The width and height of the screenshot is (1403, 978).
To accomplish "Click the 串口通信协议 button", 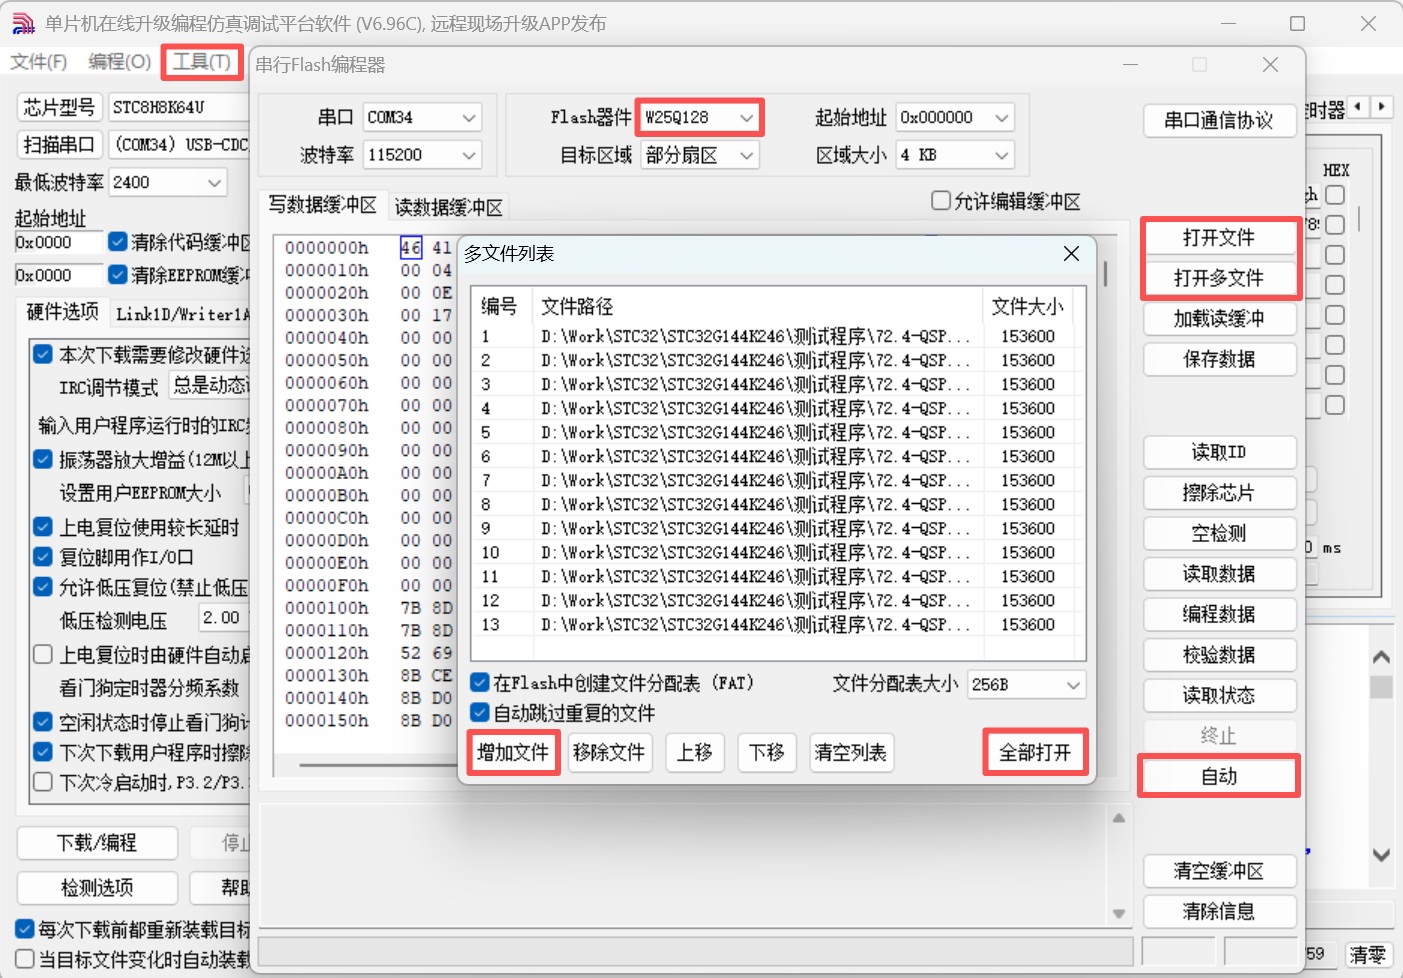I will [1219, 121].
